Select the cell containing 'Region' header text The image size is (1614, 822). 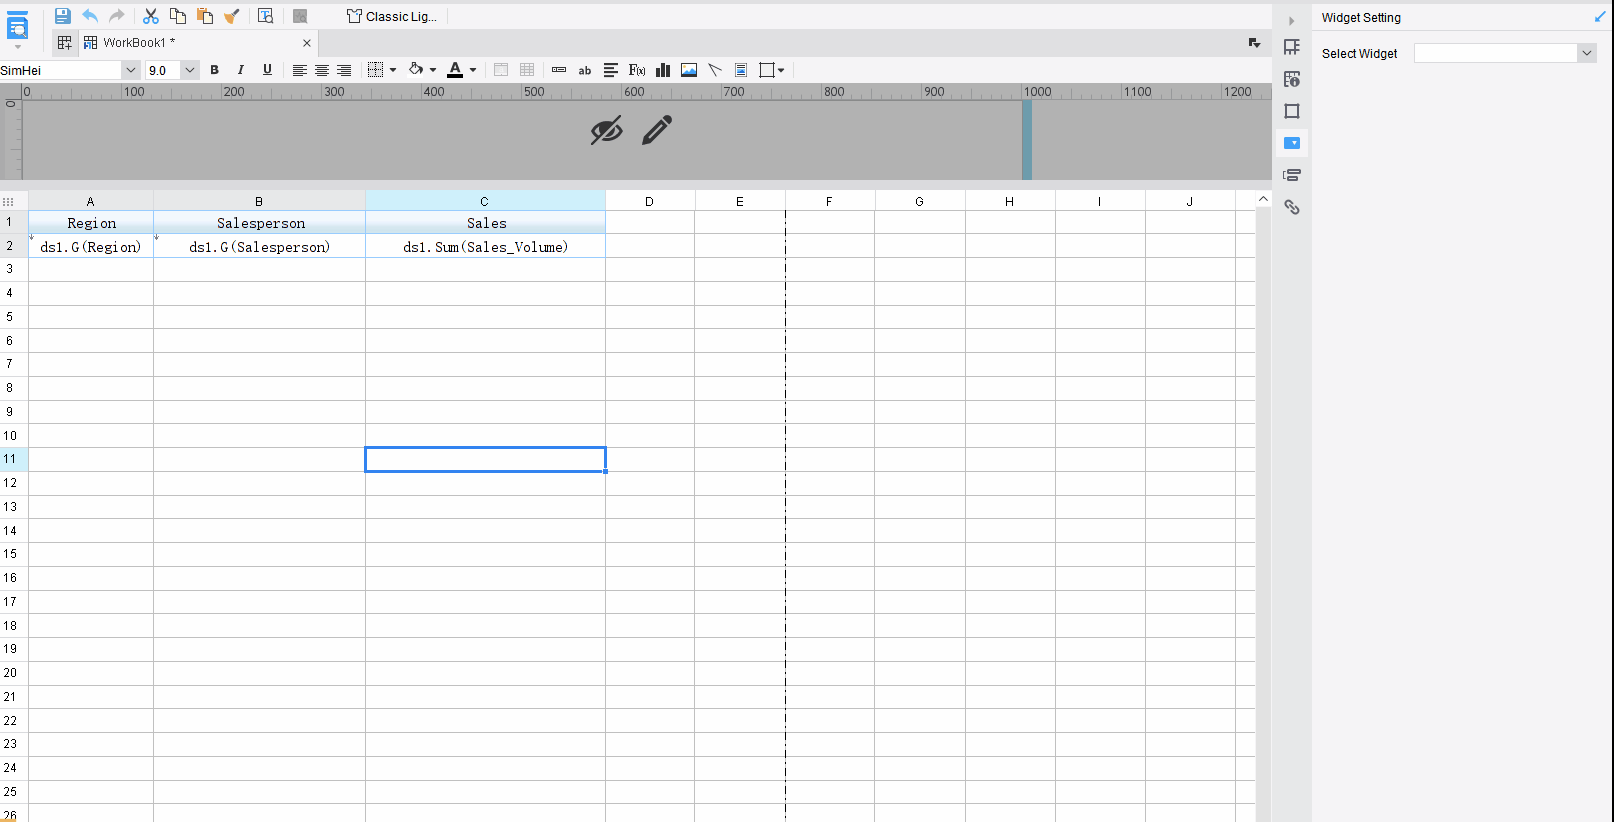[91, 223]
